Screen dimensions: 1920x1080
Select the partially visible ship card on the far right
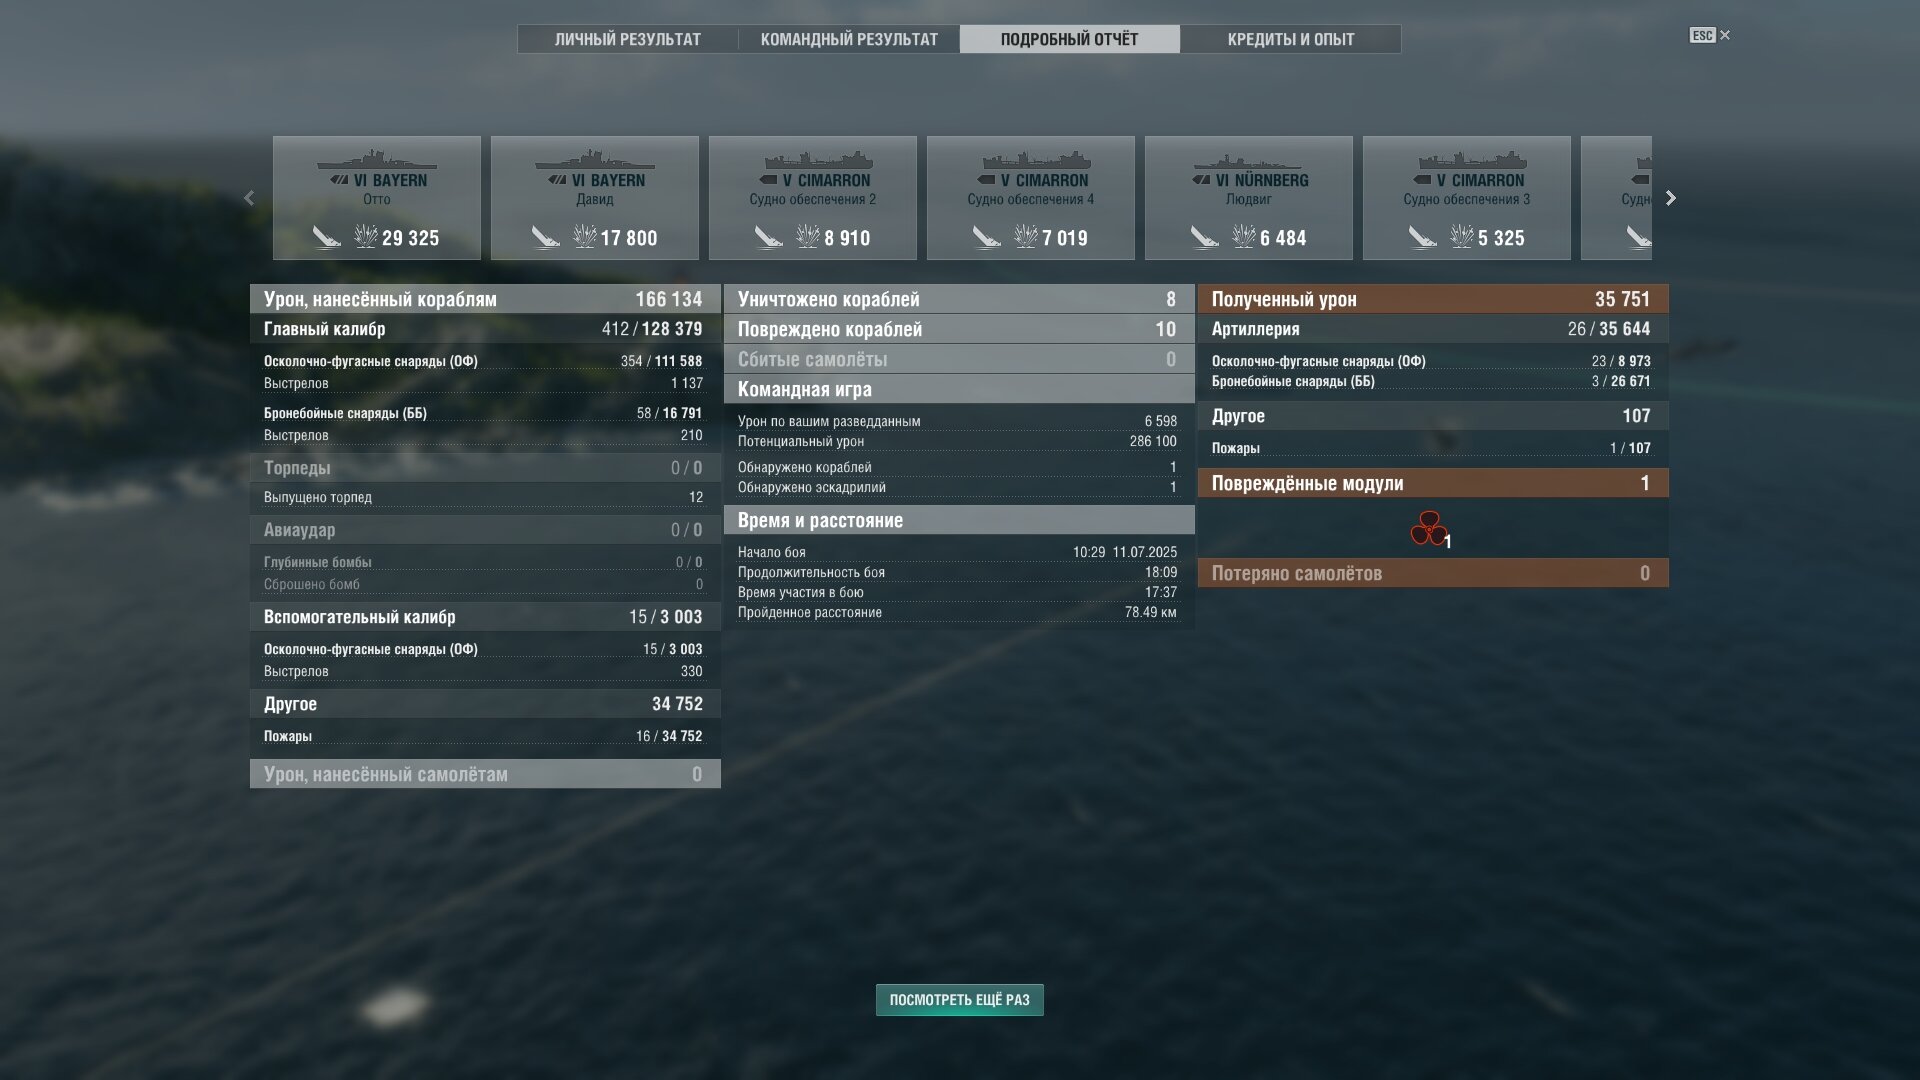point(1616,198)
